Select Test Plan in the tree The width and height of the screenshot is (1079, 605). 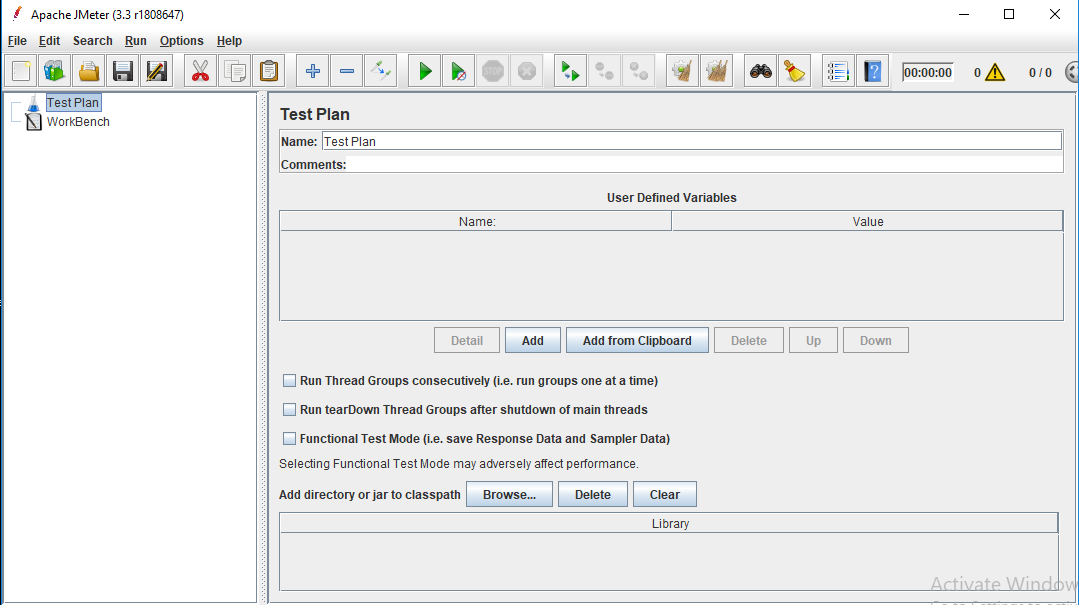pyautogui.click(x=73, y=103)
